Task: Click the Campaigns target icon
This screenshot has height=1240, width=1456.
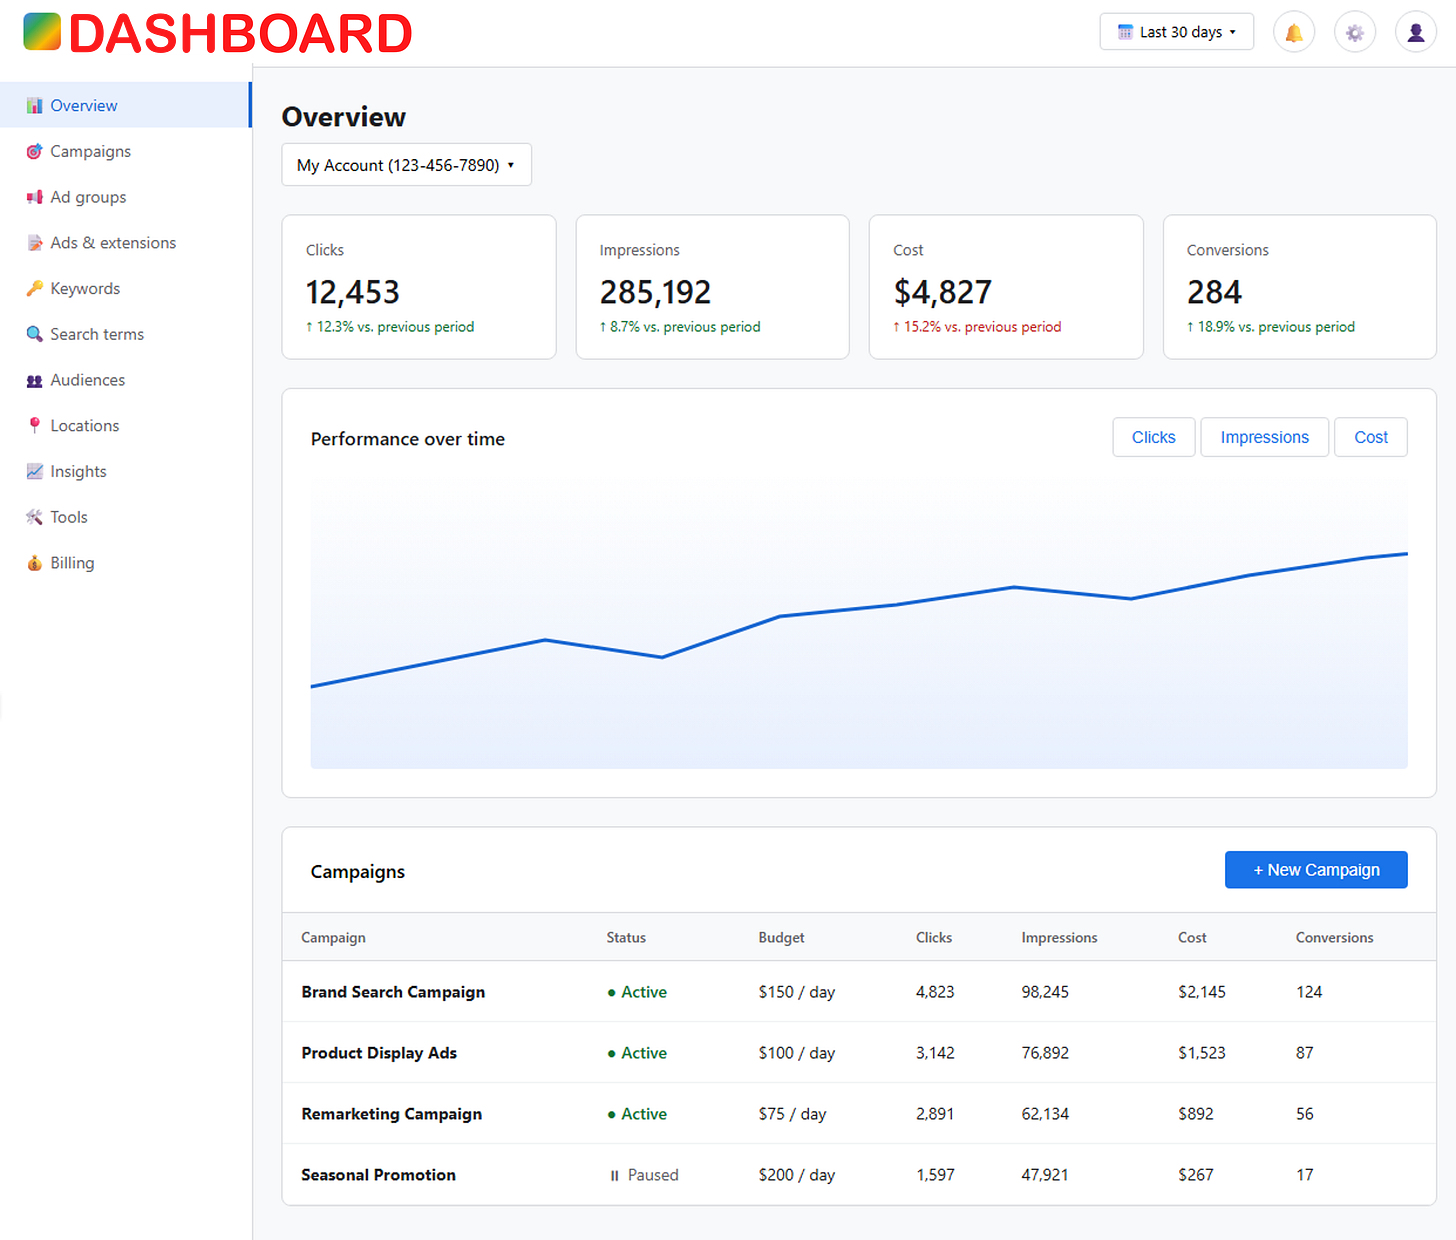Action: [x=35, y=151]
